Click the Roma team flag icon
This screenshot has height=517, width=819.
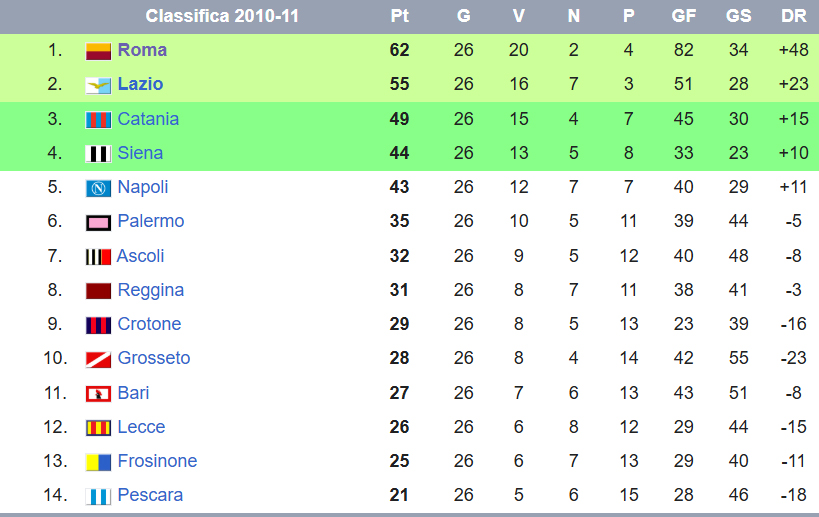98,51
